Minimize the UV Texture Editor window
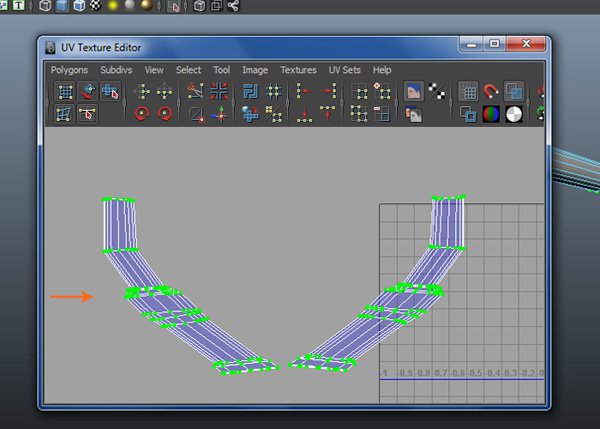The image size is (600, 429). (x=471, y=44)
